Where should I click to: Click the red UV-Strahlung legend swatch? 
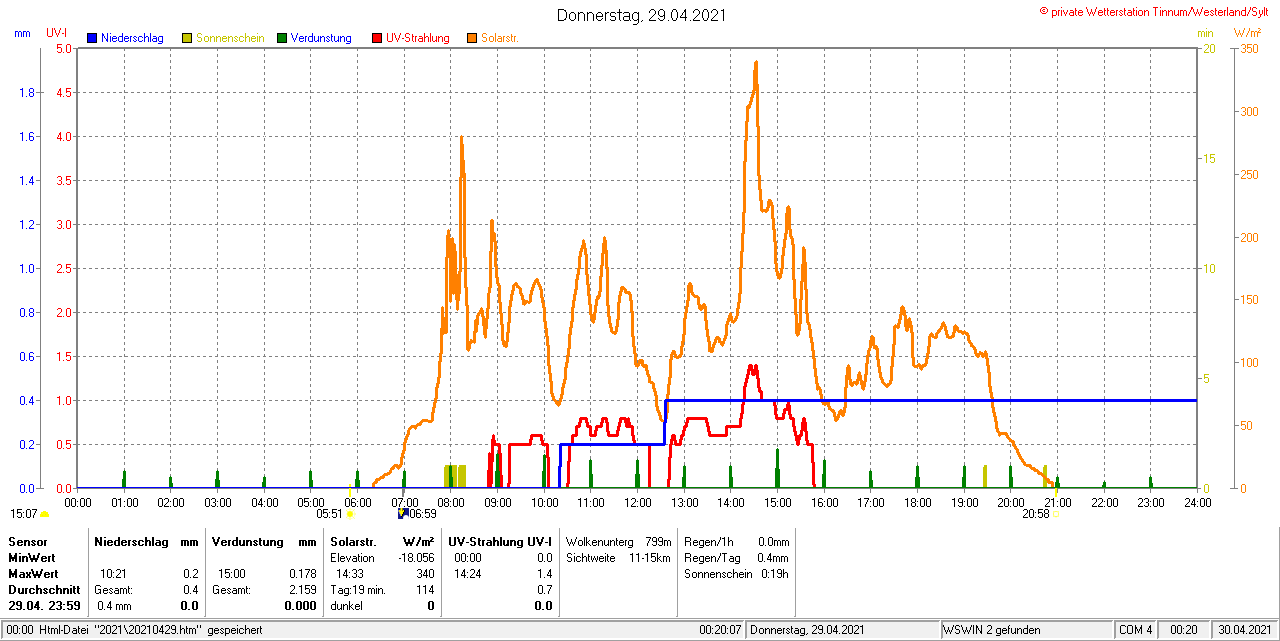coord(376,38)
